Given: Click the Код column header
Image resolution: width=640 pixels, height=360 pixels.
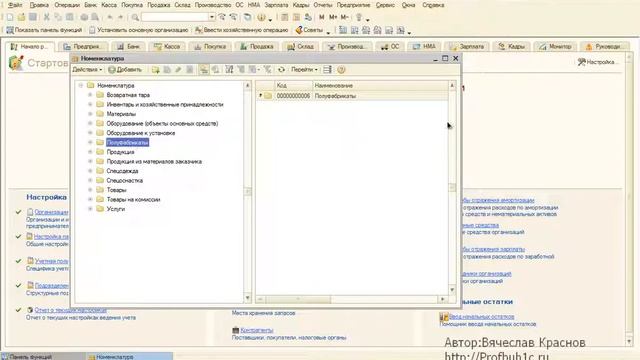Looking at the screenshot, I should pos(293,85).
